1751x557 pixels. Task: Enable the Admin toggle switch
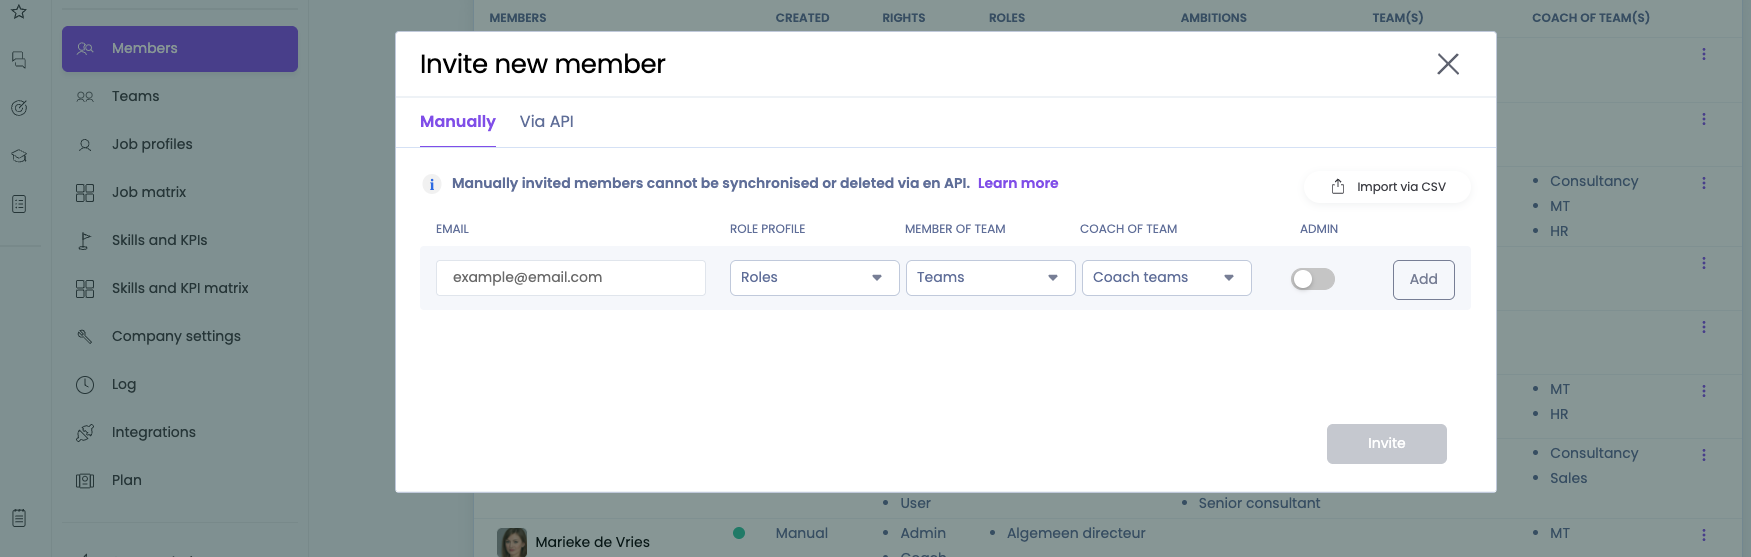point(1312,279)
